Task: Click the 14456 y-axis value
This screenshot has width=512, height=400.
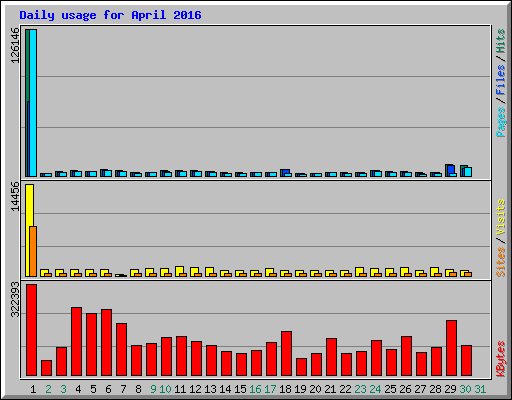Action: point(15,196)
